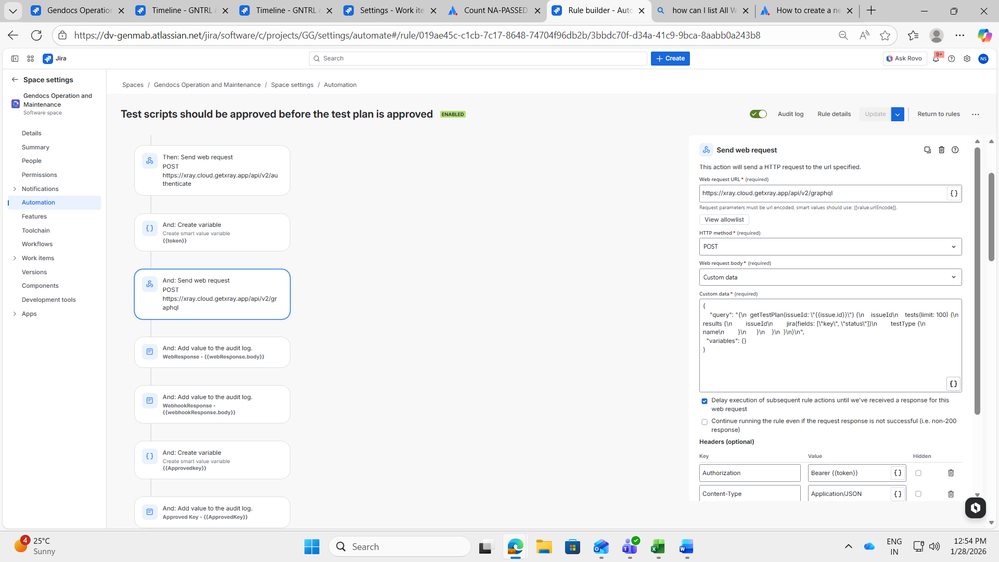Screen dimensions: 999x562
Task: Click the Jira search box
Action: pos(478,58)
